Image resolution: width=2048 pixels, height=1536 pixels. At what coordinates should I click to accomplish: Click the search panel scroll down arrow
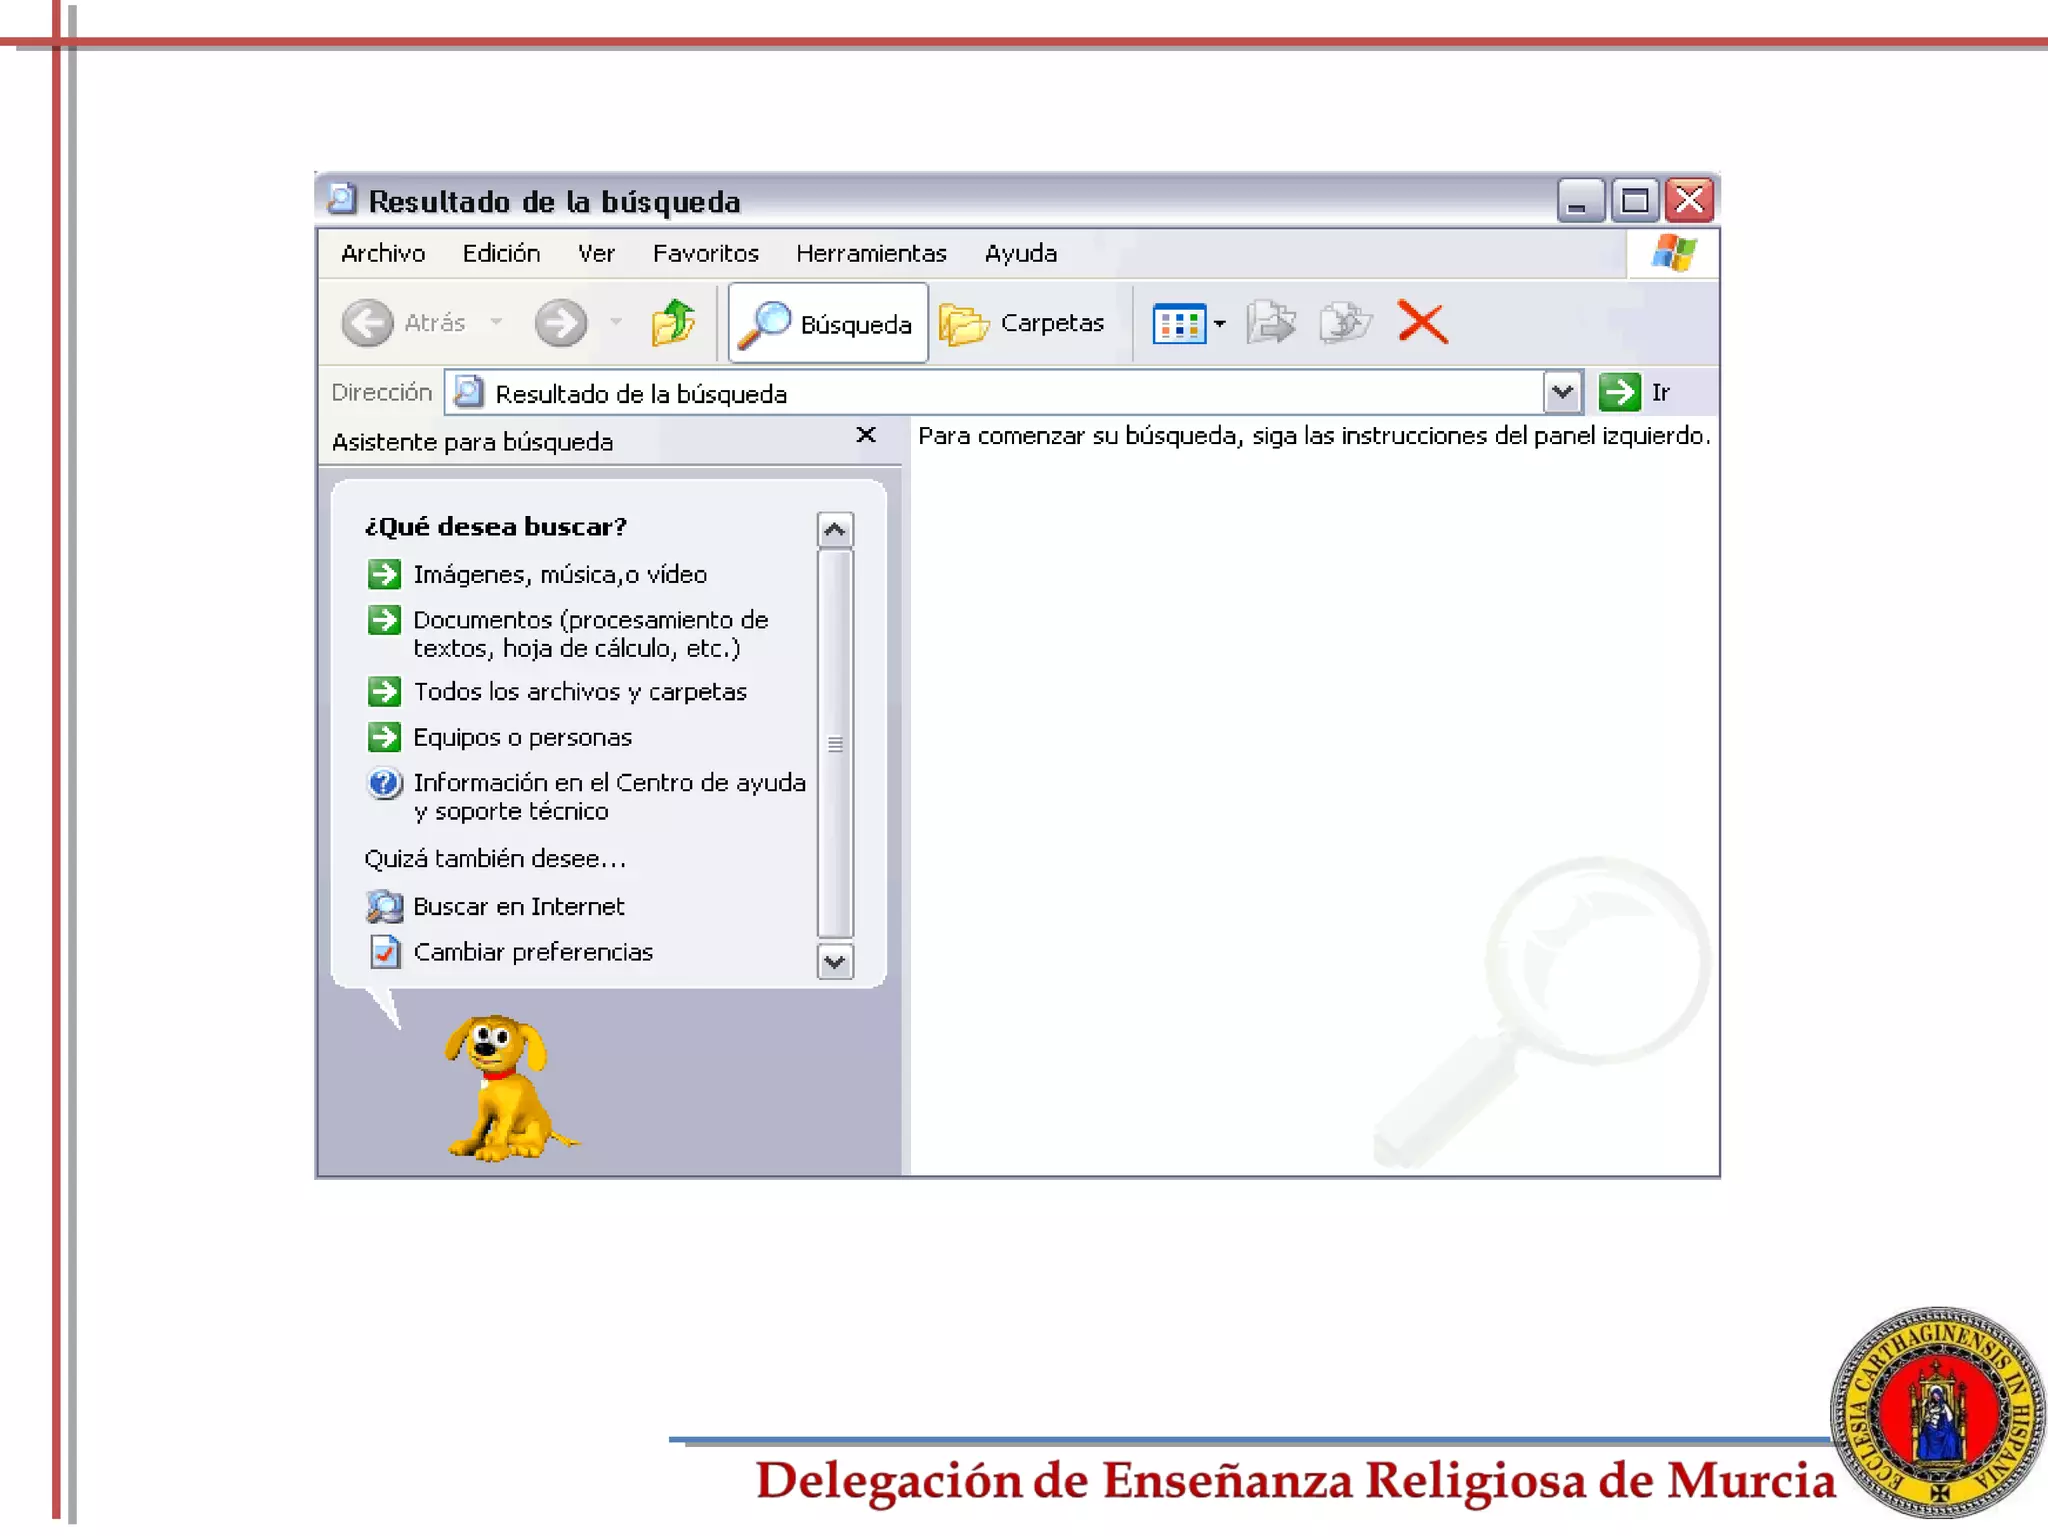pyautogui.click(x=835, y=962)
